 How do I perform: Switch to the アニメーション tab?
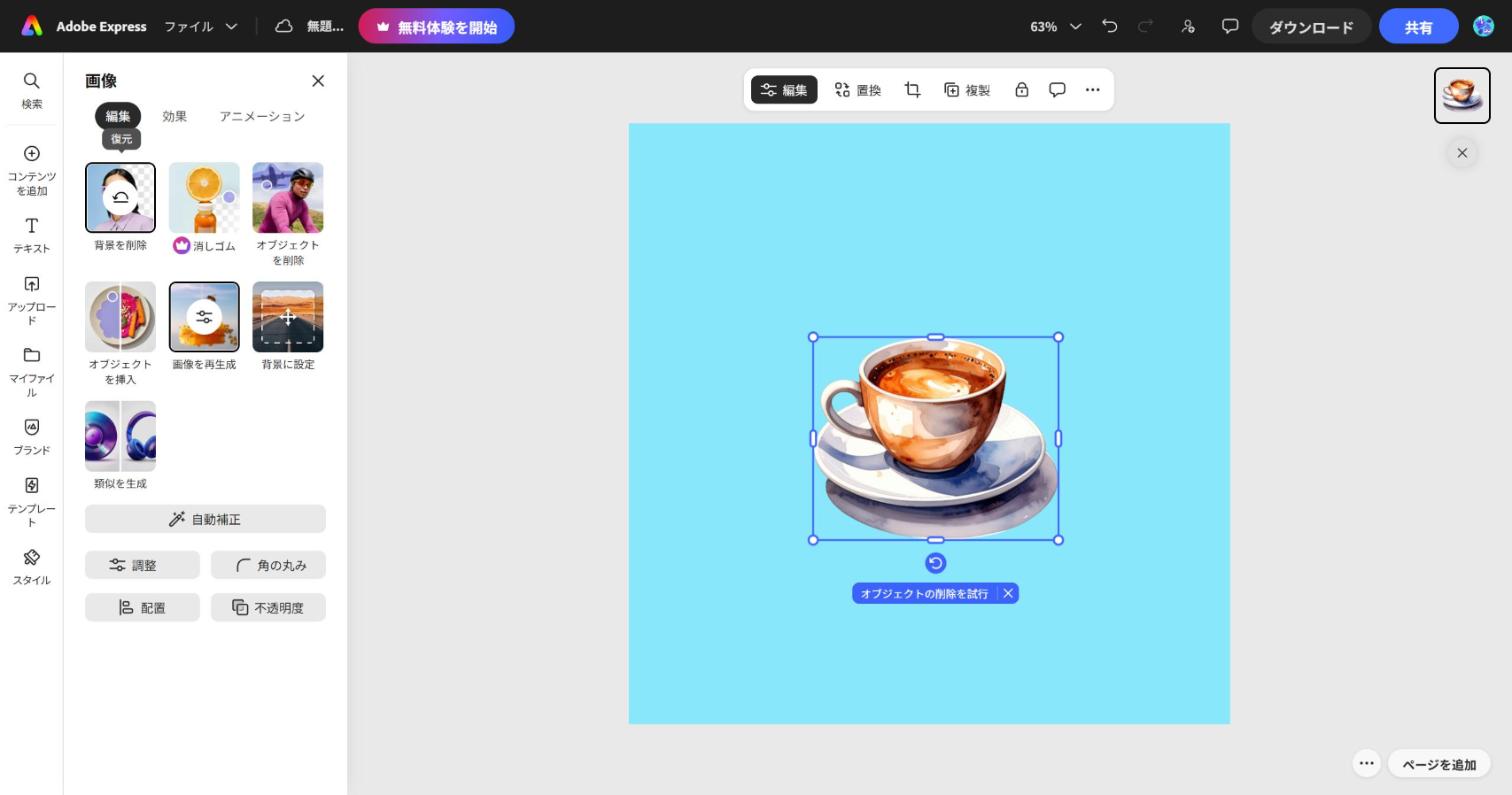point(262,117)
